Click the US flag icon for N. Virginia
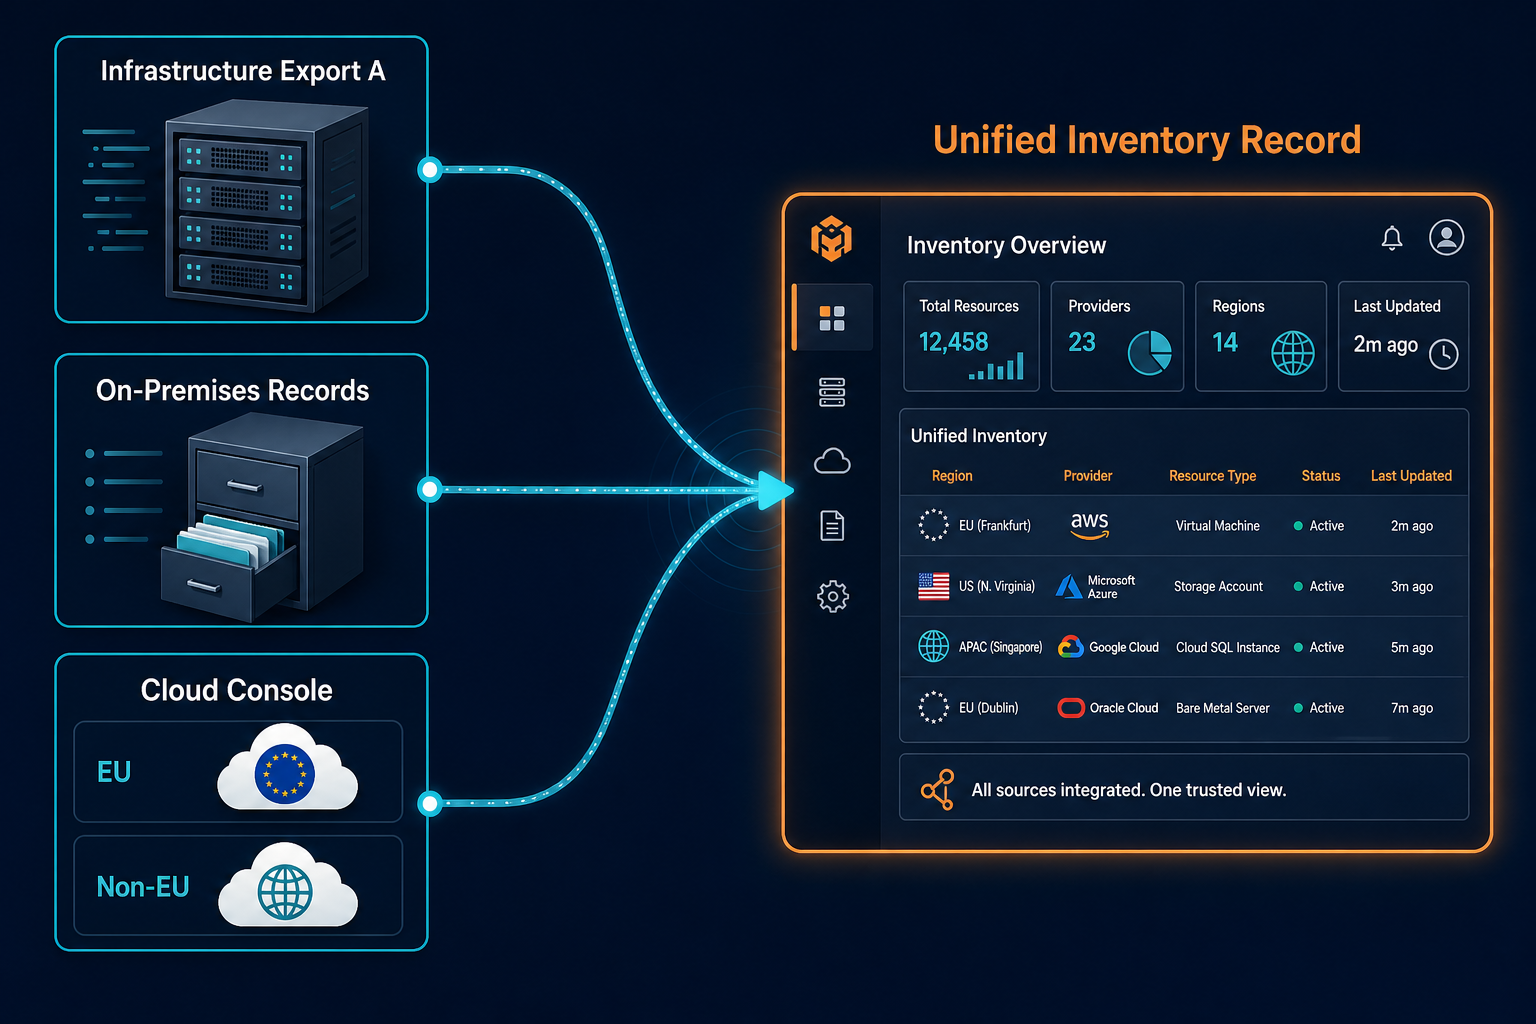 933,586
